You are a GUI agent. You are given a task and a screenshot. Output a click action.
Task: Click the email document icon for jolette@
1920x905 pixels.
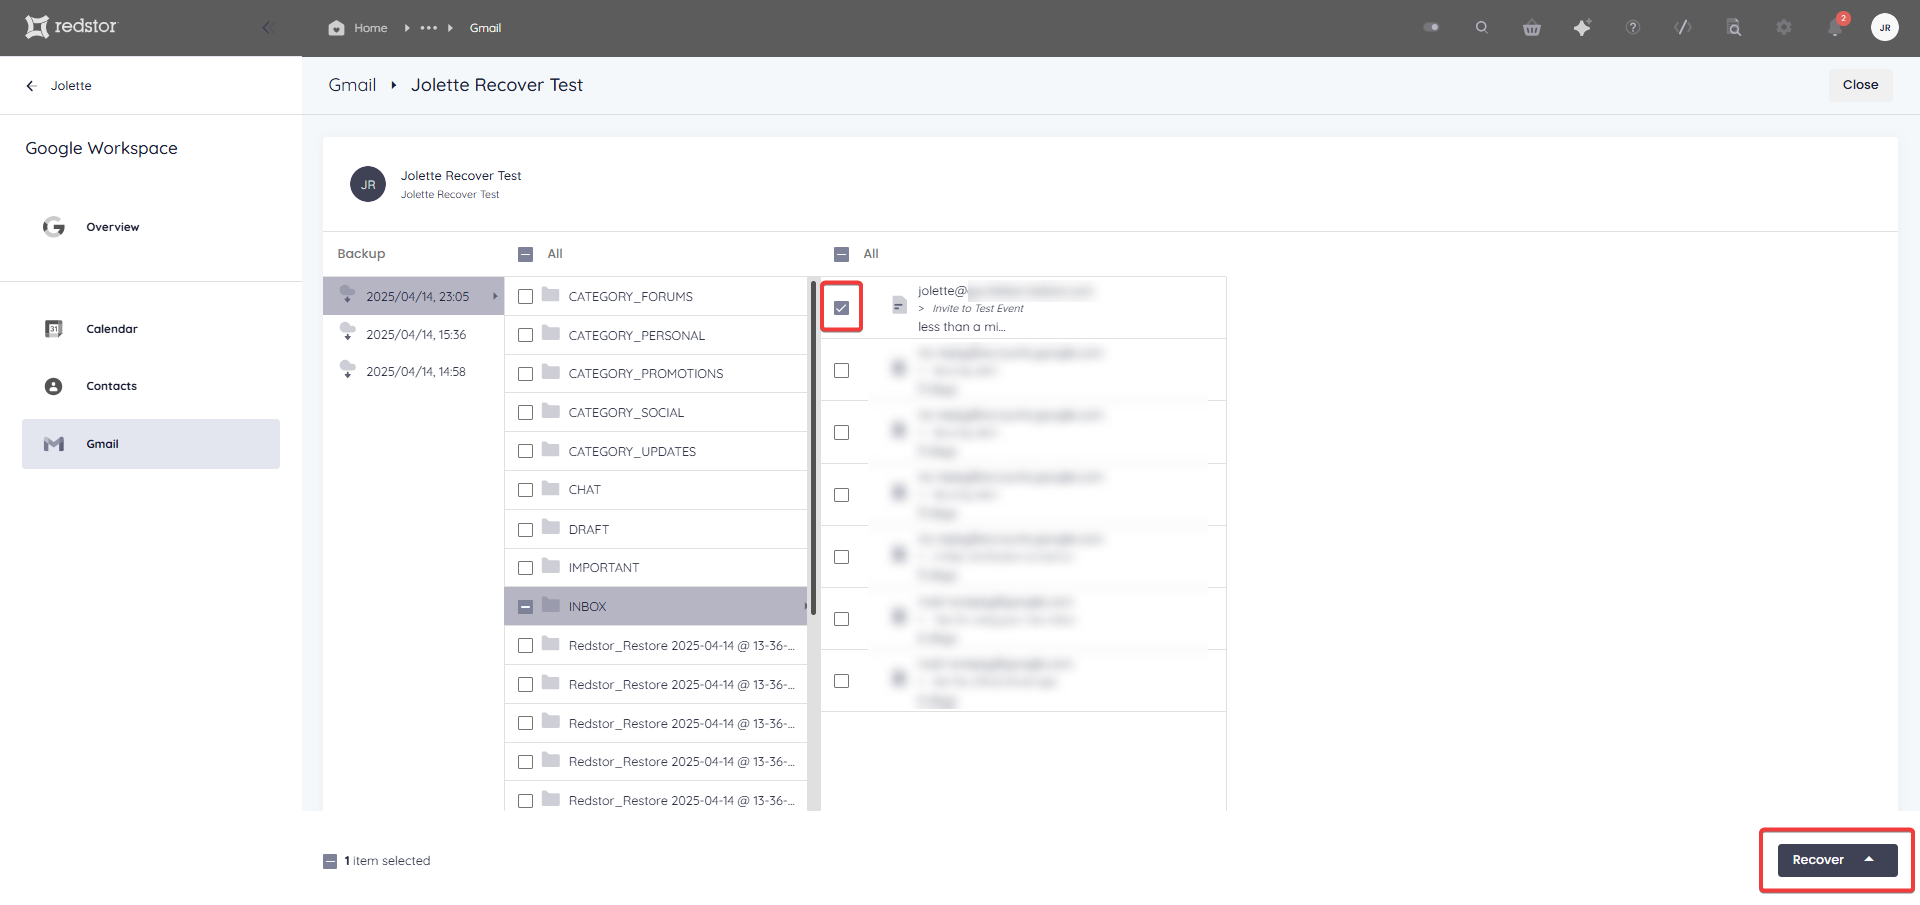[x=899, y=306]
